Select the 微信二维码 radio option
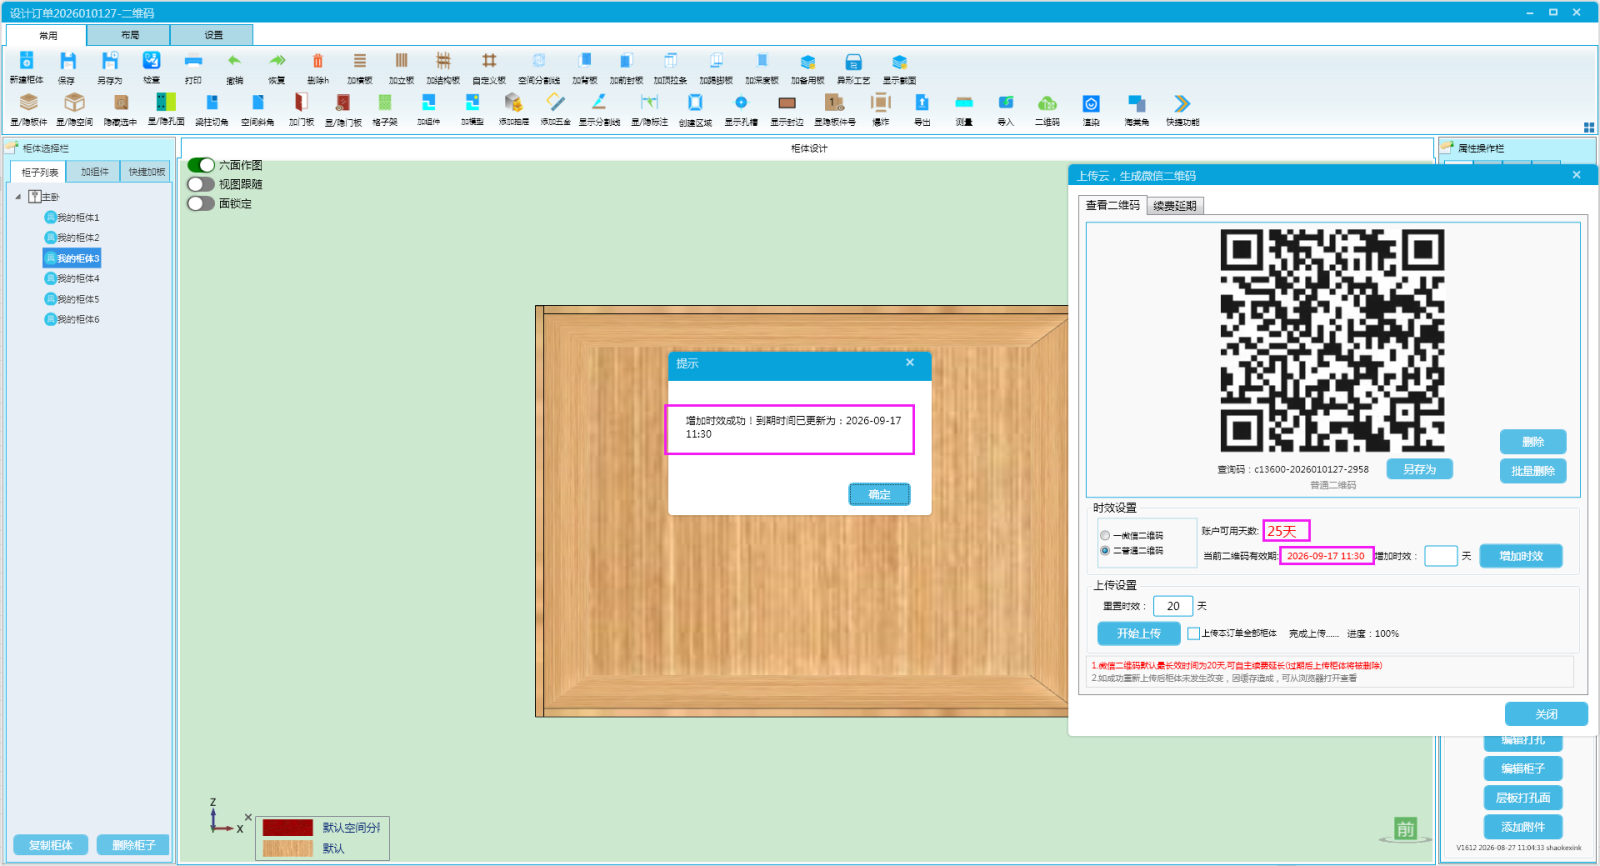 (1105, 536)
